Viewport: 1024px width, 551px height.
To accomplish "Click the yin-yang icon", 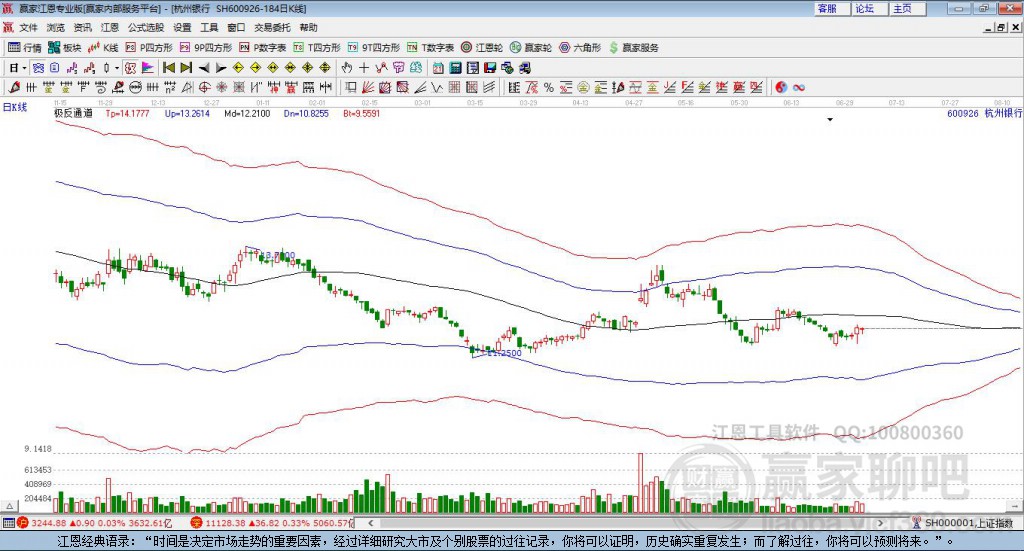I will click(x=781, y=87).
